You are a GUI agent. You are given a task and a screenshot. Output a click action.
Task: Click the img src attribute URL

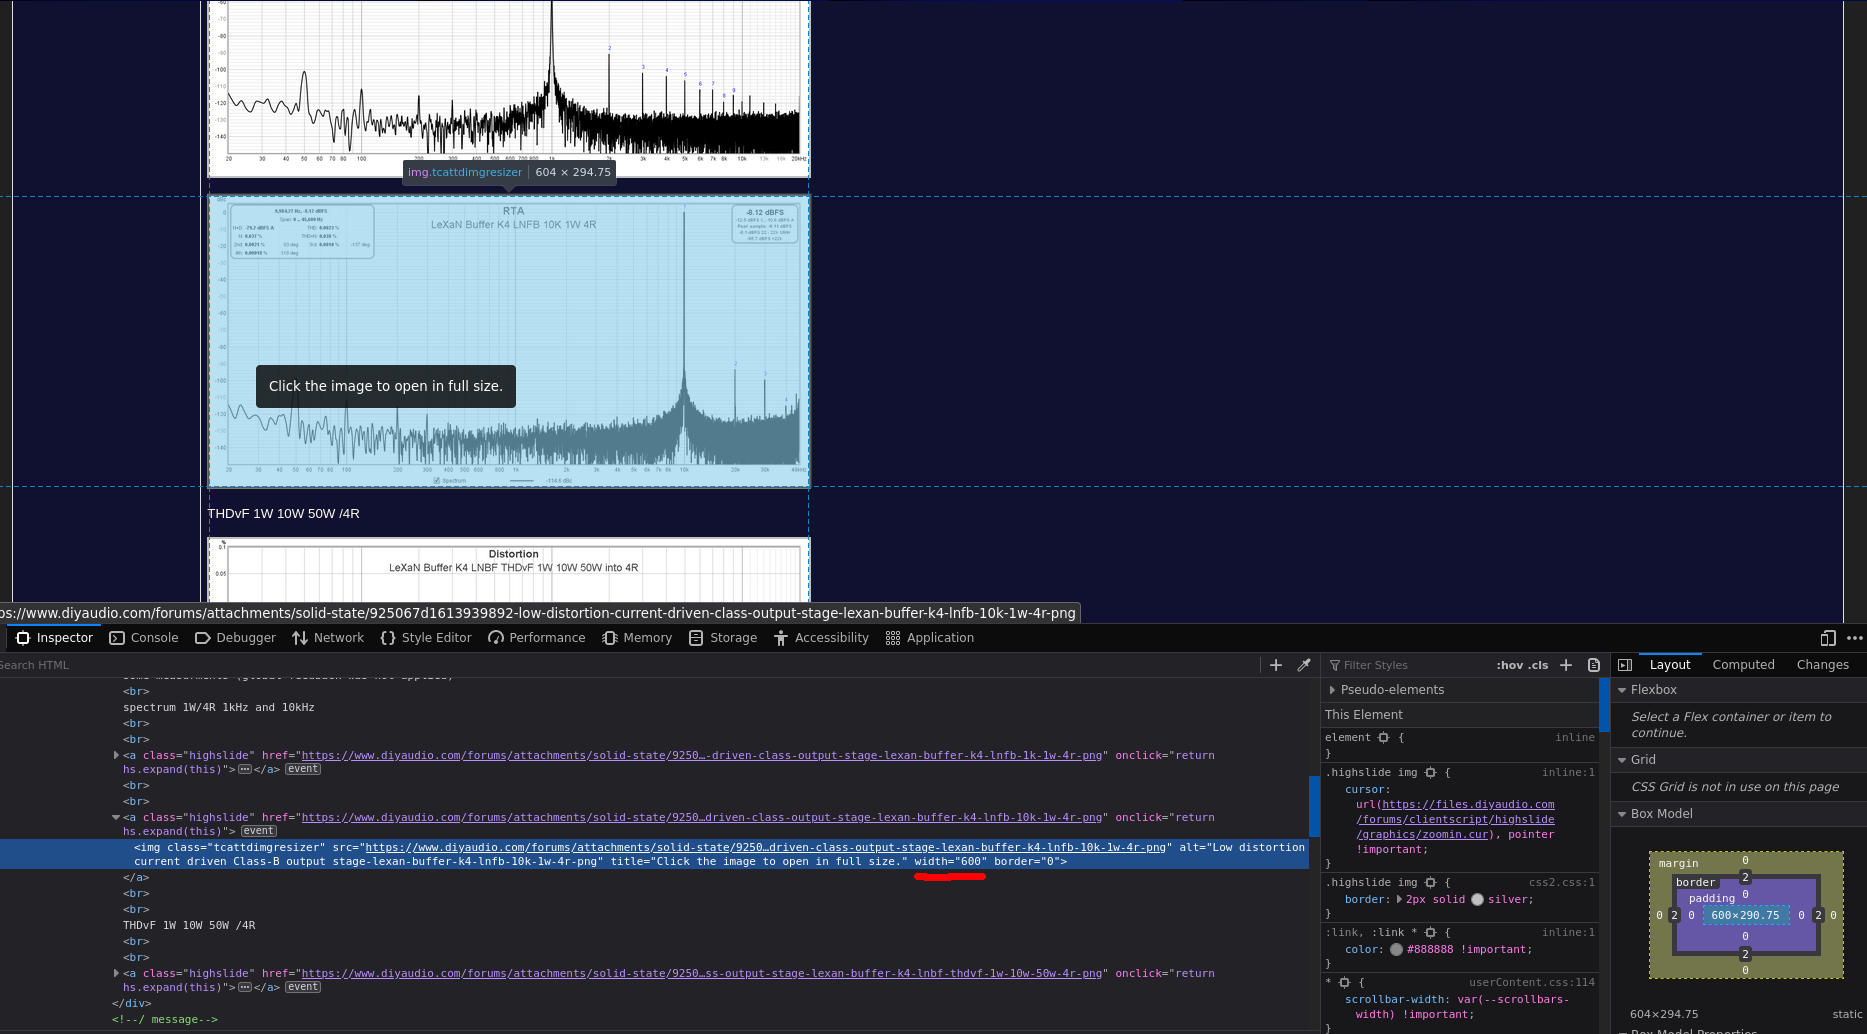pyautogui.click(x=765, y=847)
